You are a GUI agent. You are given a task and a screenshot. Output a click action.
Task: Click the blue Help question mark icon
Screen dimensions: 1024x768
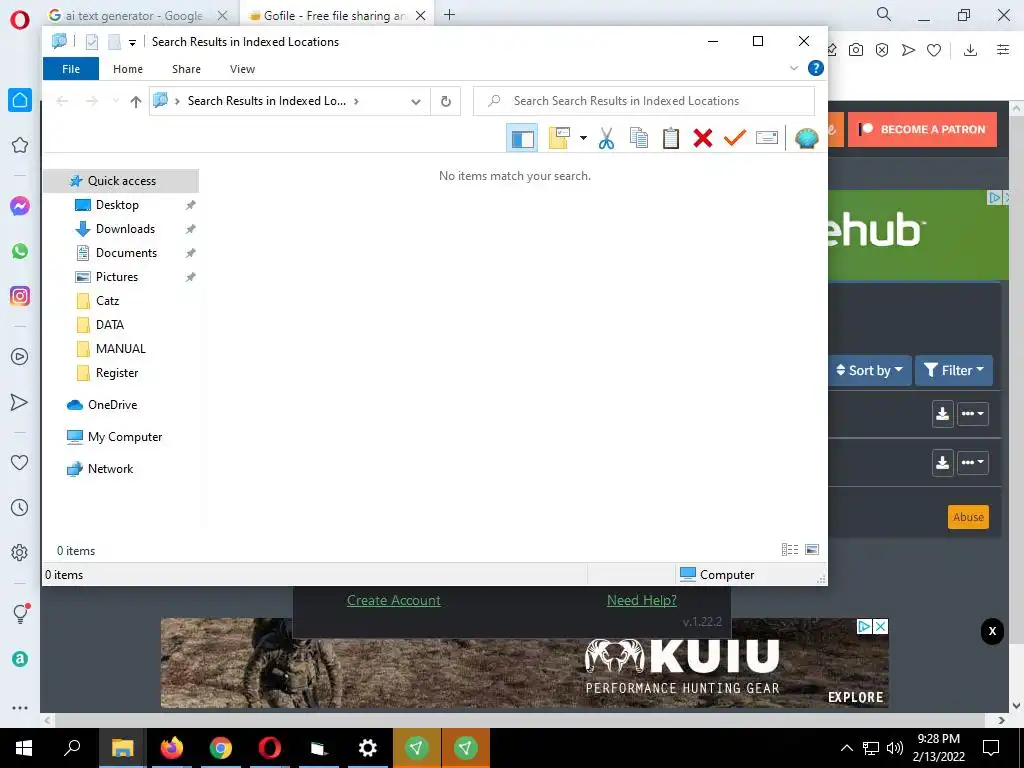click(x=816, y=68)
